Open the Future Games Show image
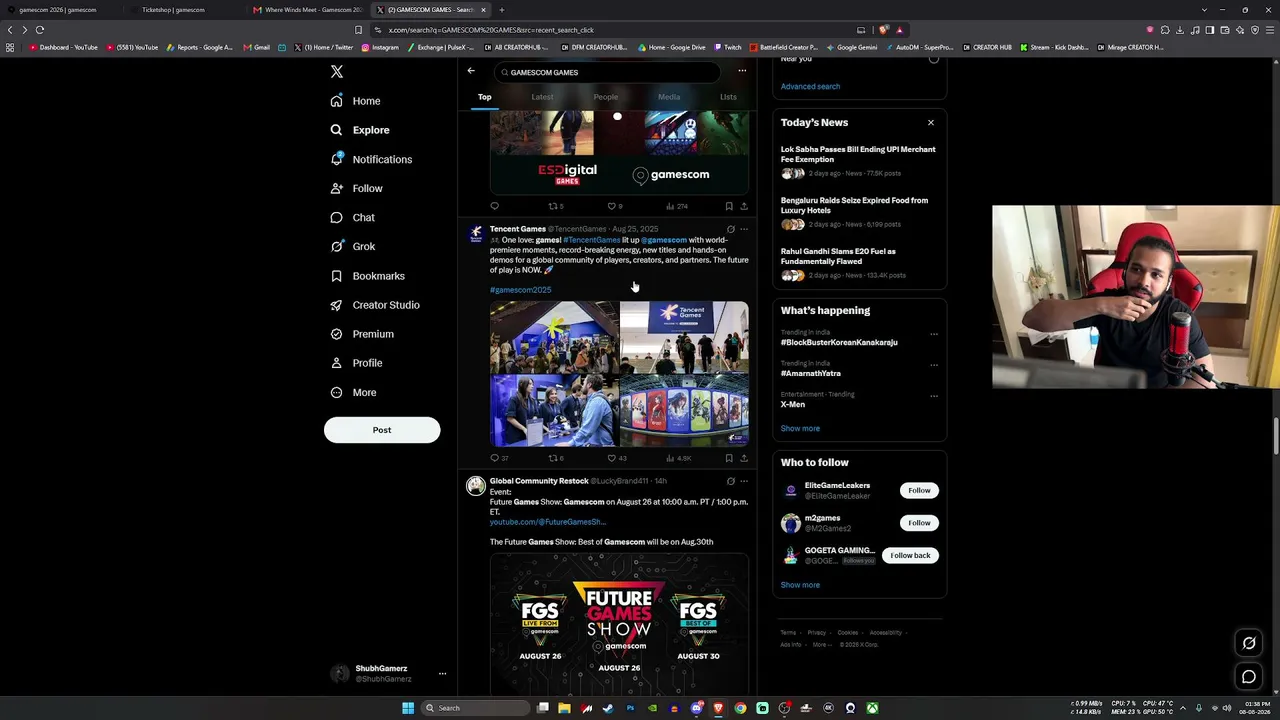This screenshot has width=1280, height=720. tap(619, 624)
